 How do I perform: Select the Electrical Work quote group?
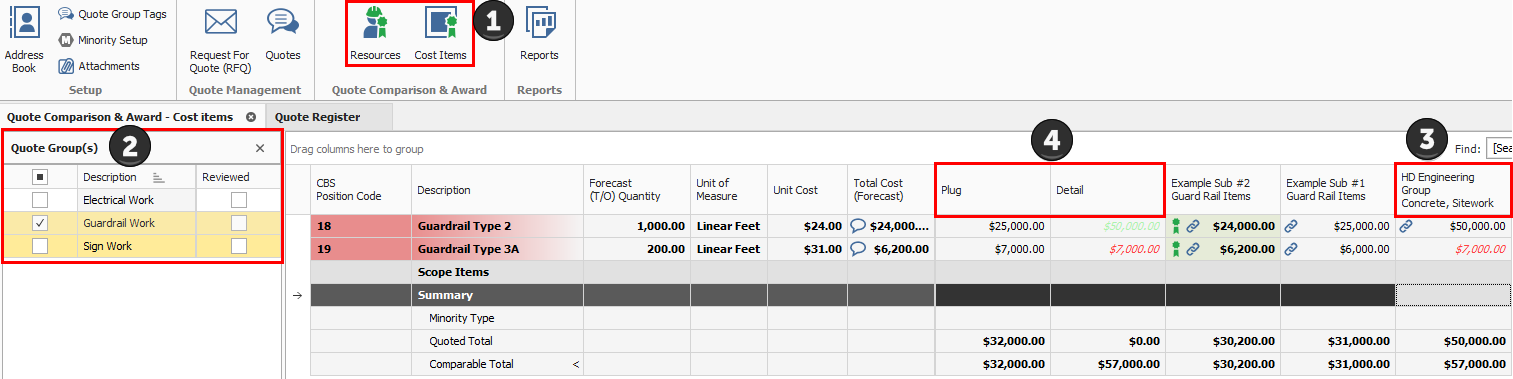pyautogui.click(x=118, y=200)
